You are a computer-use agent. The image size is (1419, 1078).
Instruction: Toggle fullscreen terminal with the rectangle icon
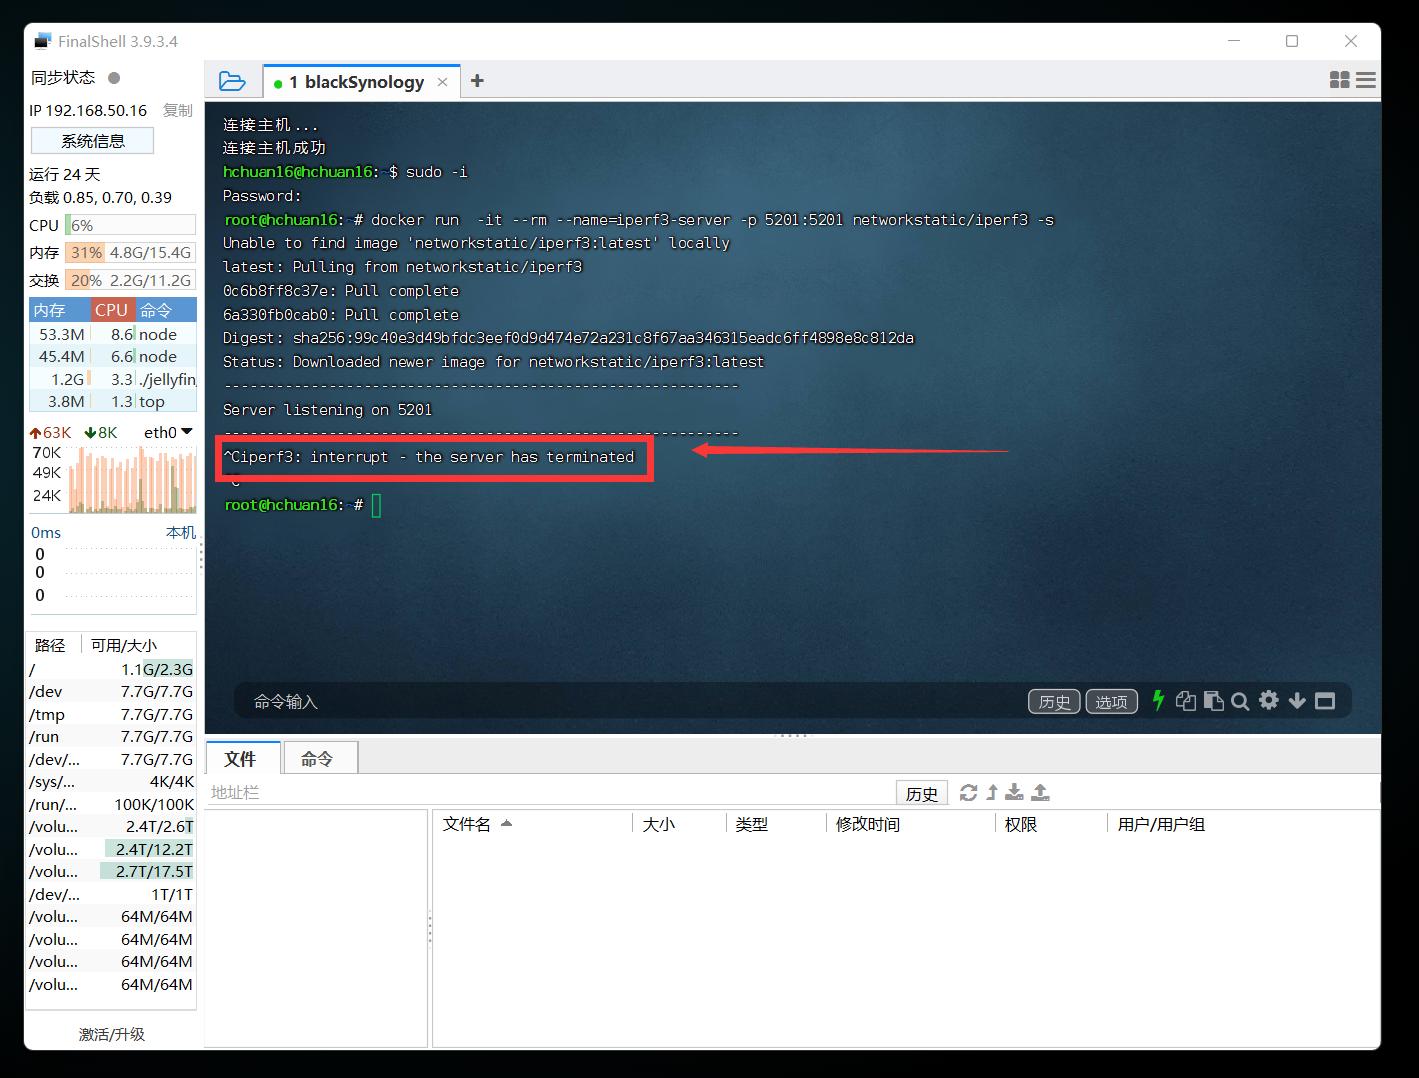pos(1325,701)
